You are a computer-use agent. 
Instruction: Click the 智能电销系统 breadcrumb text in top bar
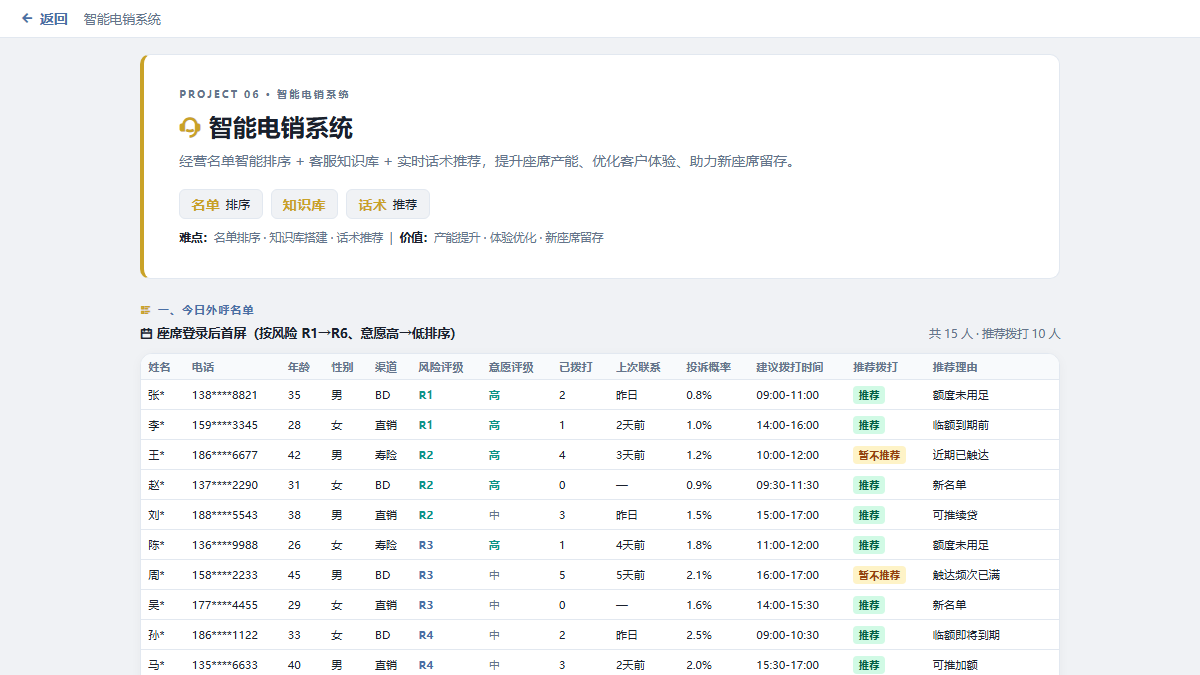pos(122,19)
